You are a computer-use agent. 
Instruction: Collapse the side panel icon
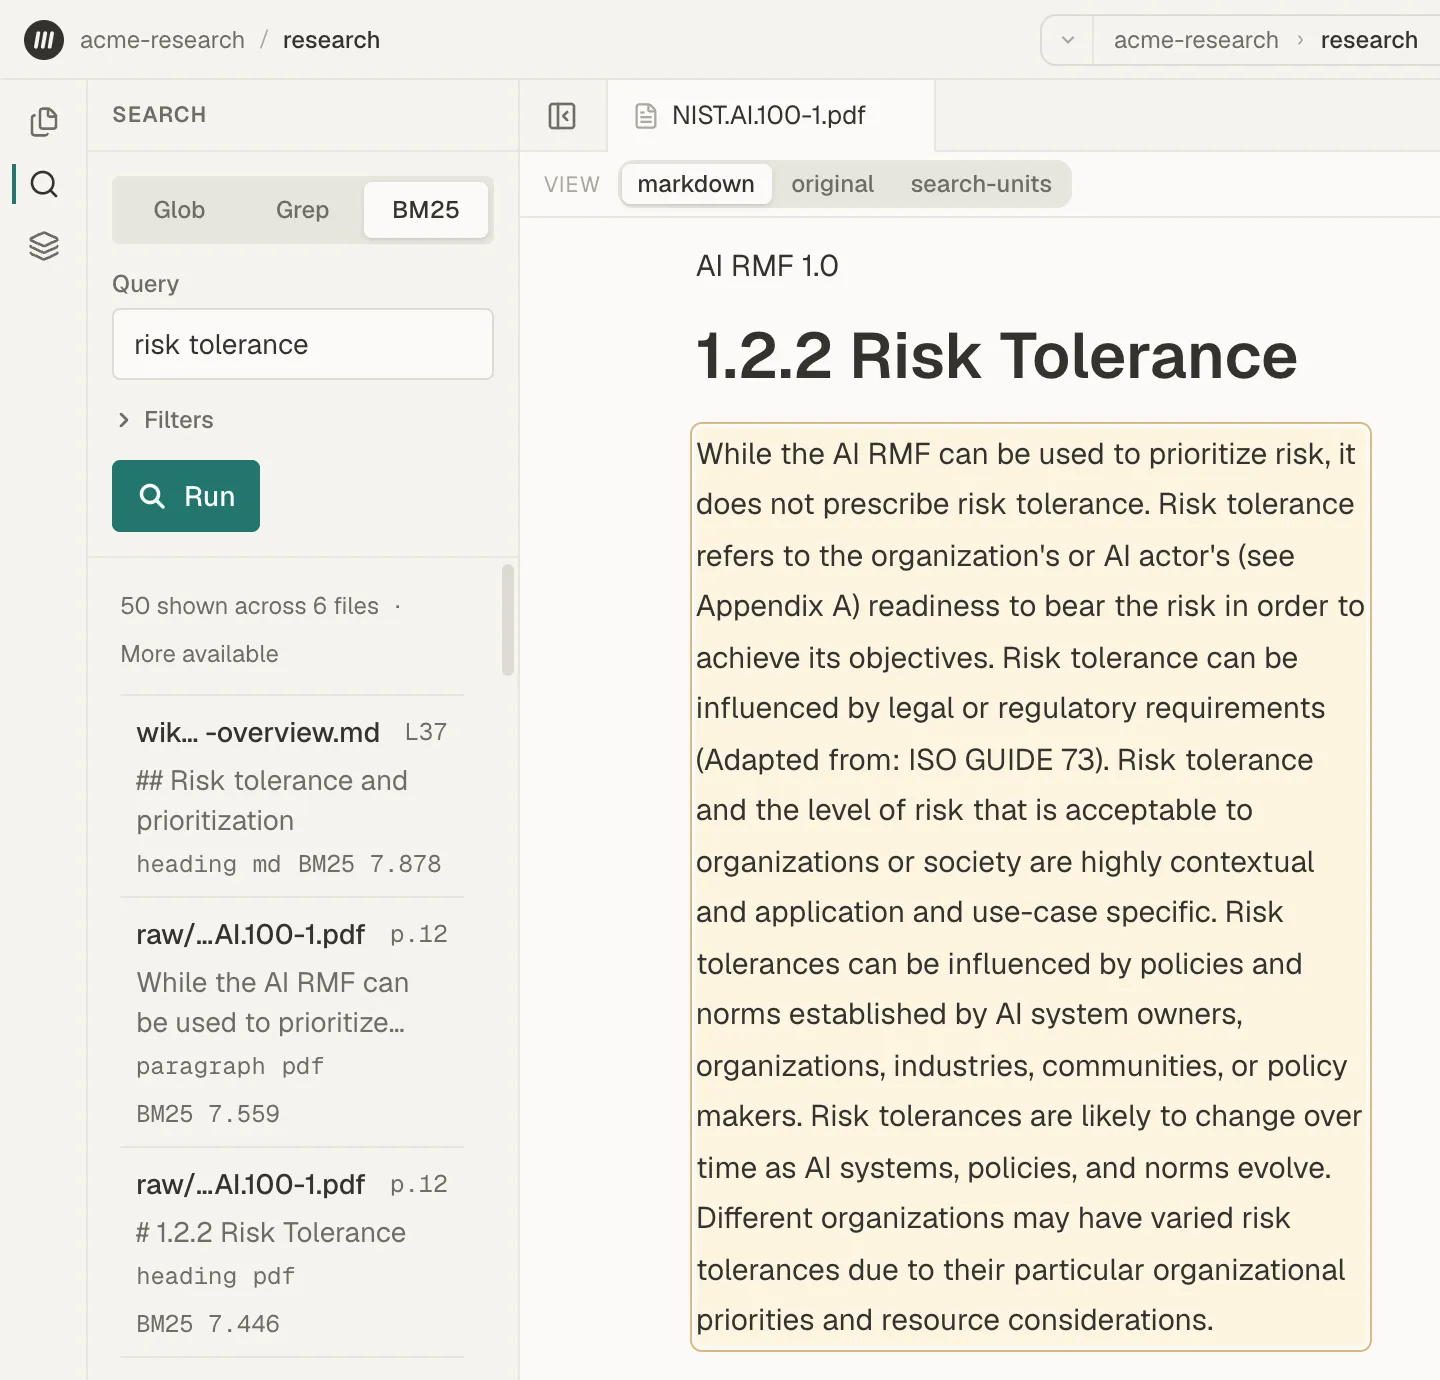point(562,116)
